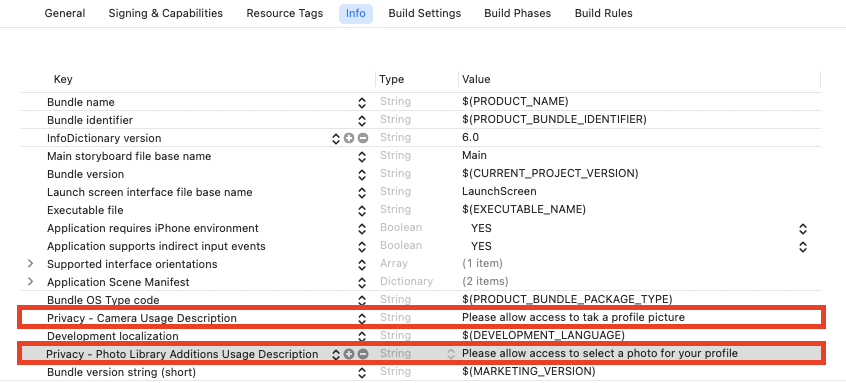846x383 pixels.
Task: Open key stepper for Bundle version
Action: 362,174
